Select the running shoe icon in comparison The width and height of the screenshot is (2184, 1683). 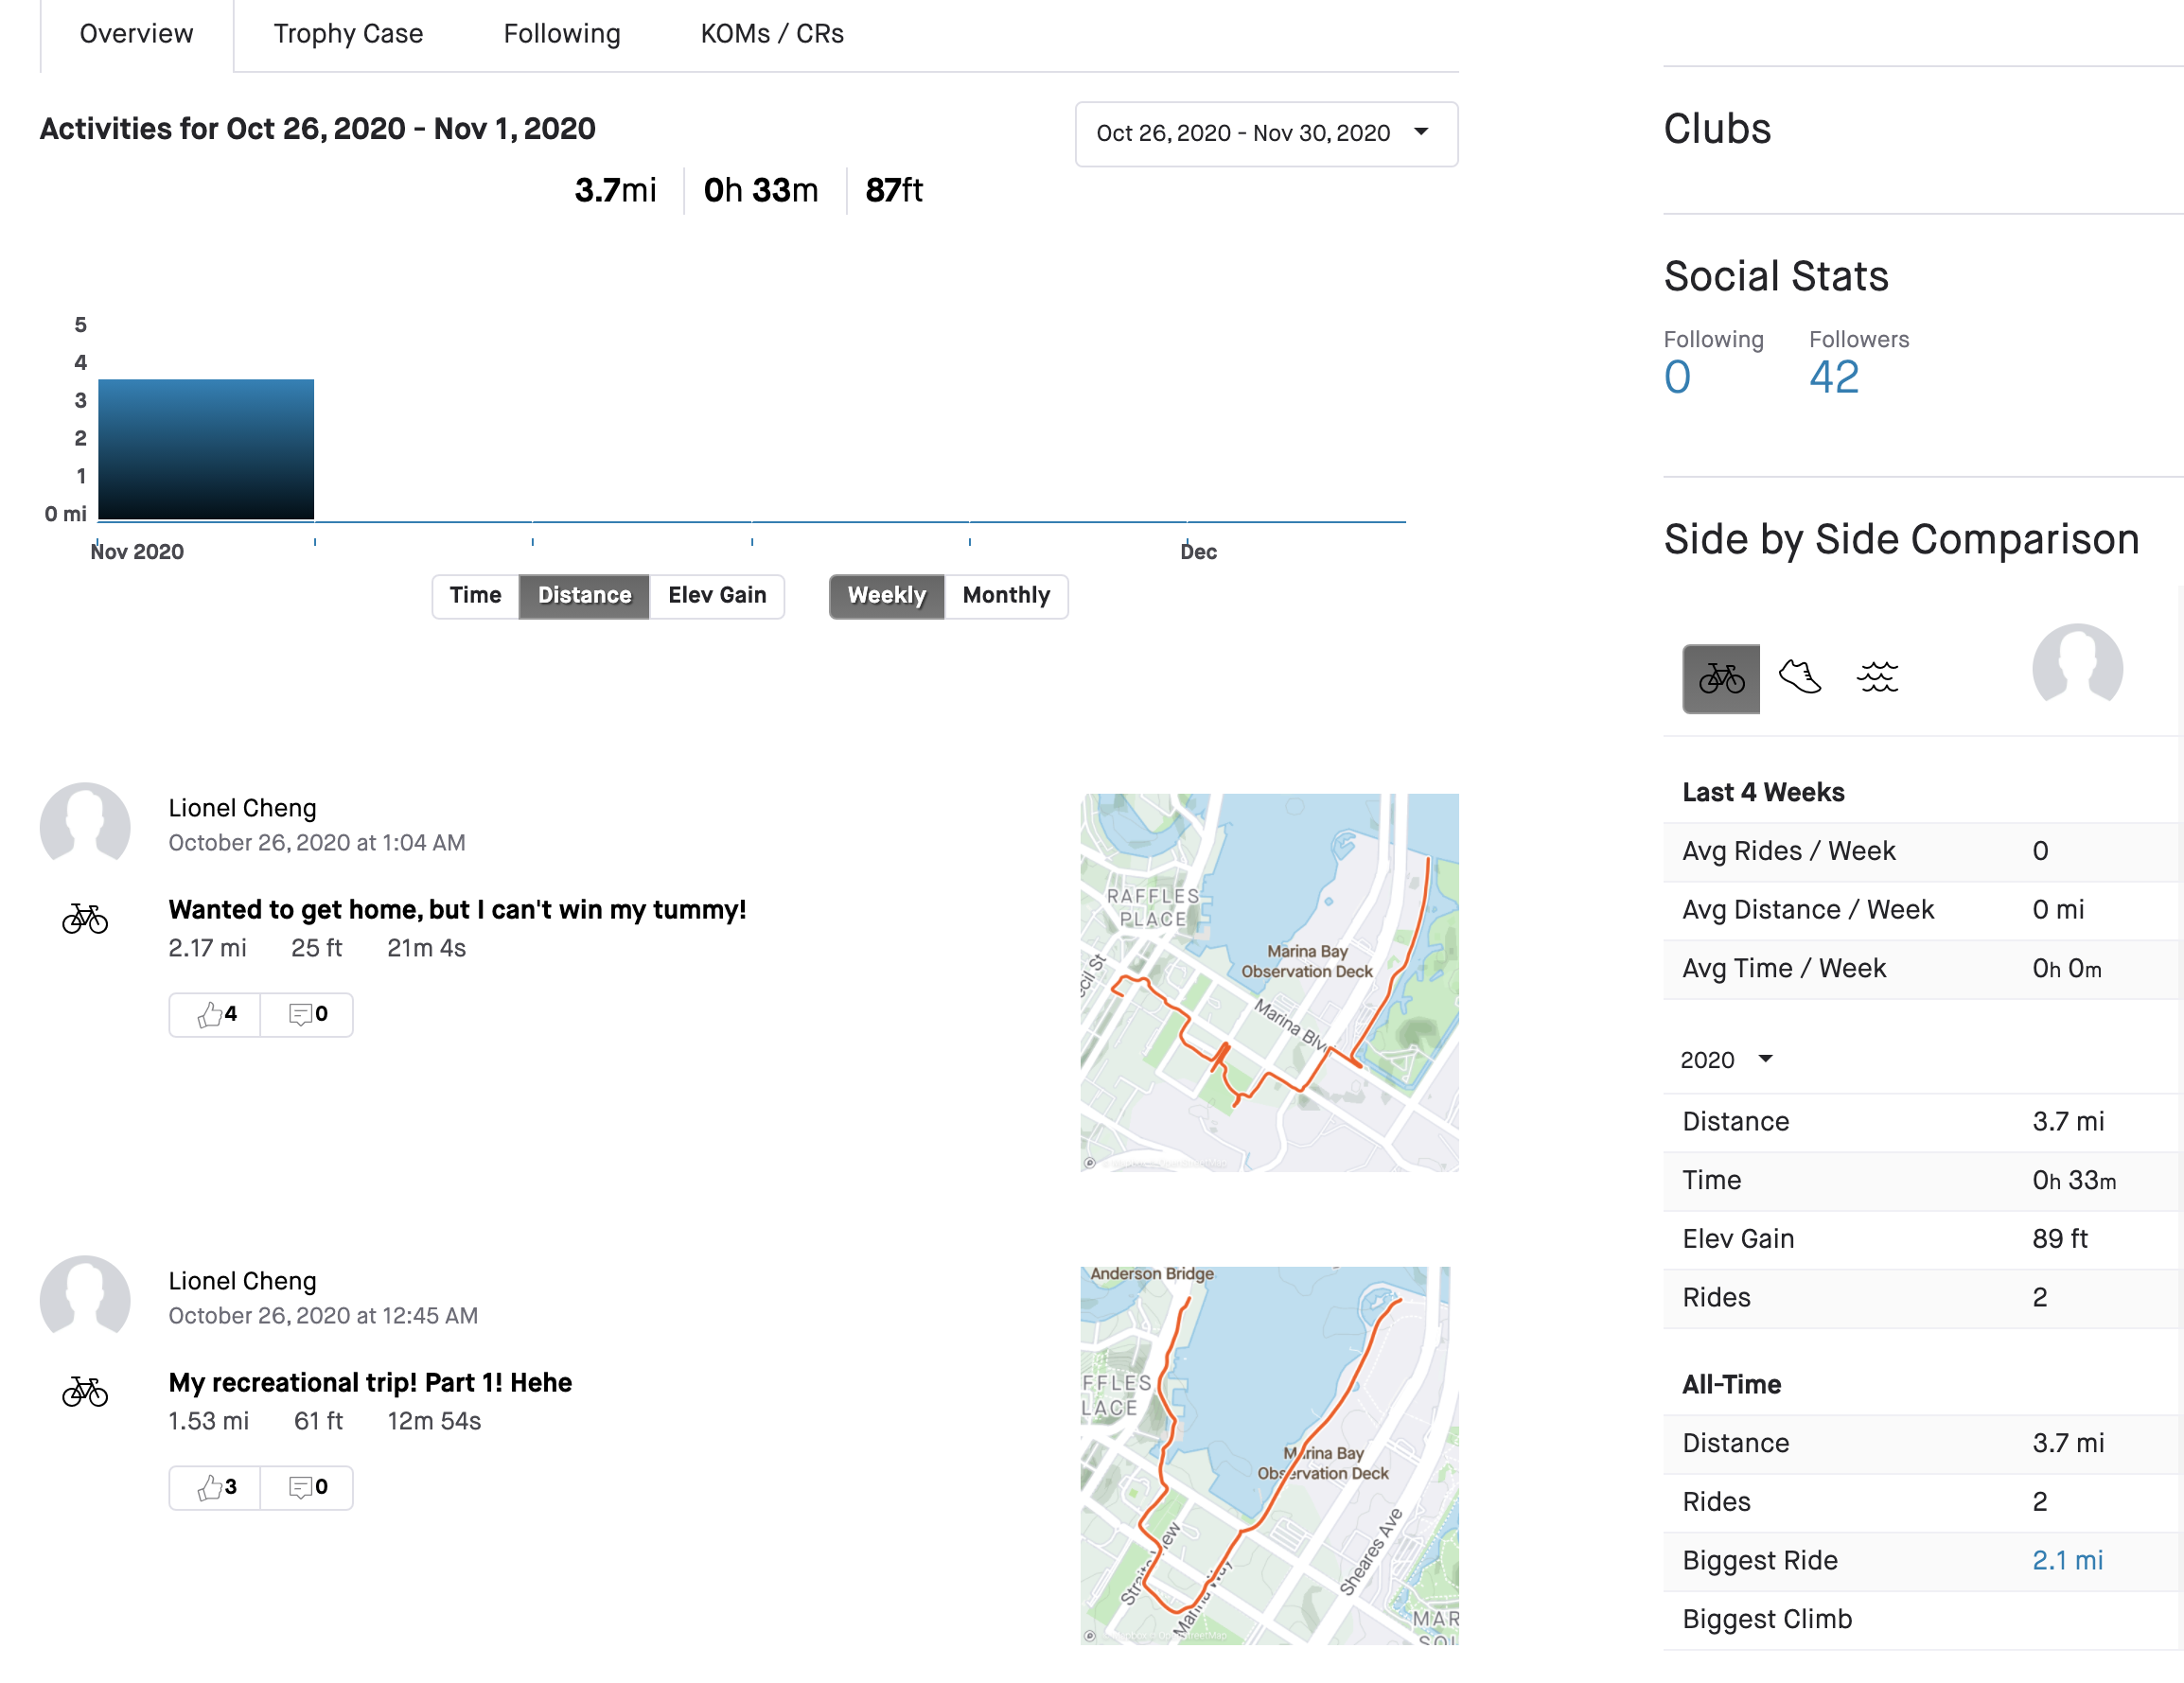coord(1799,677)
